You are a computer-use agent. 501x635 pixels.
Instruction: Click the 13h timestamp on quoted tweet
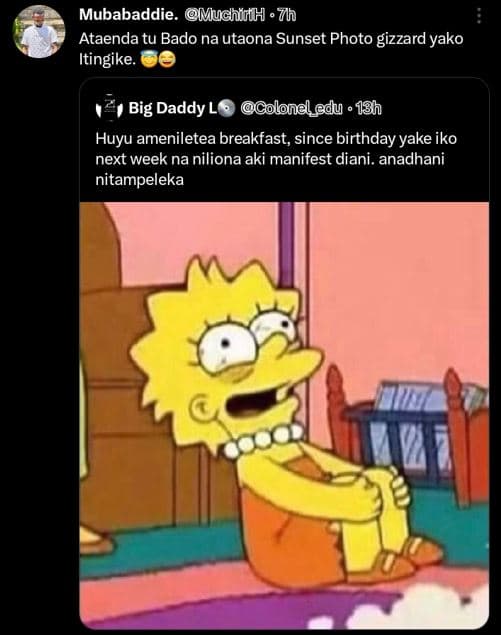(368, 109)
